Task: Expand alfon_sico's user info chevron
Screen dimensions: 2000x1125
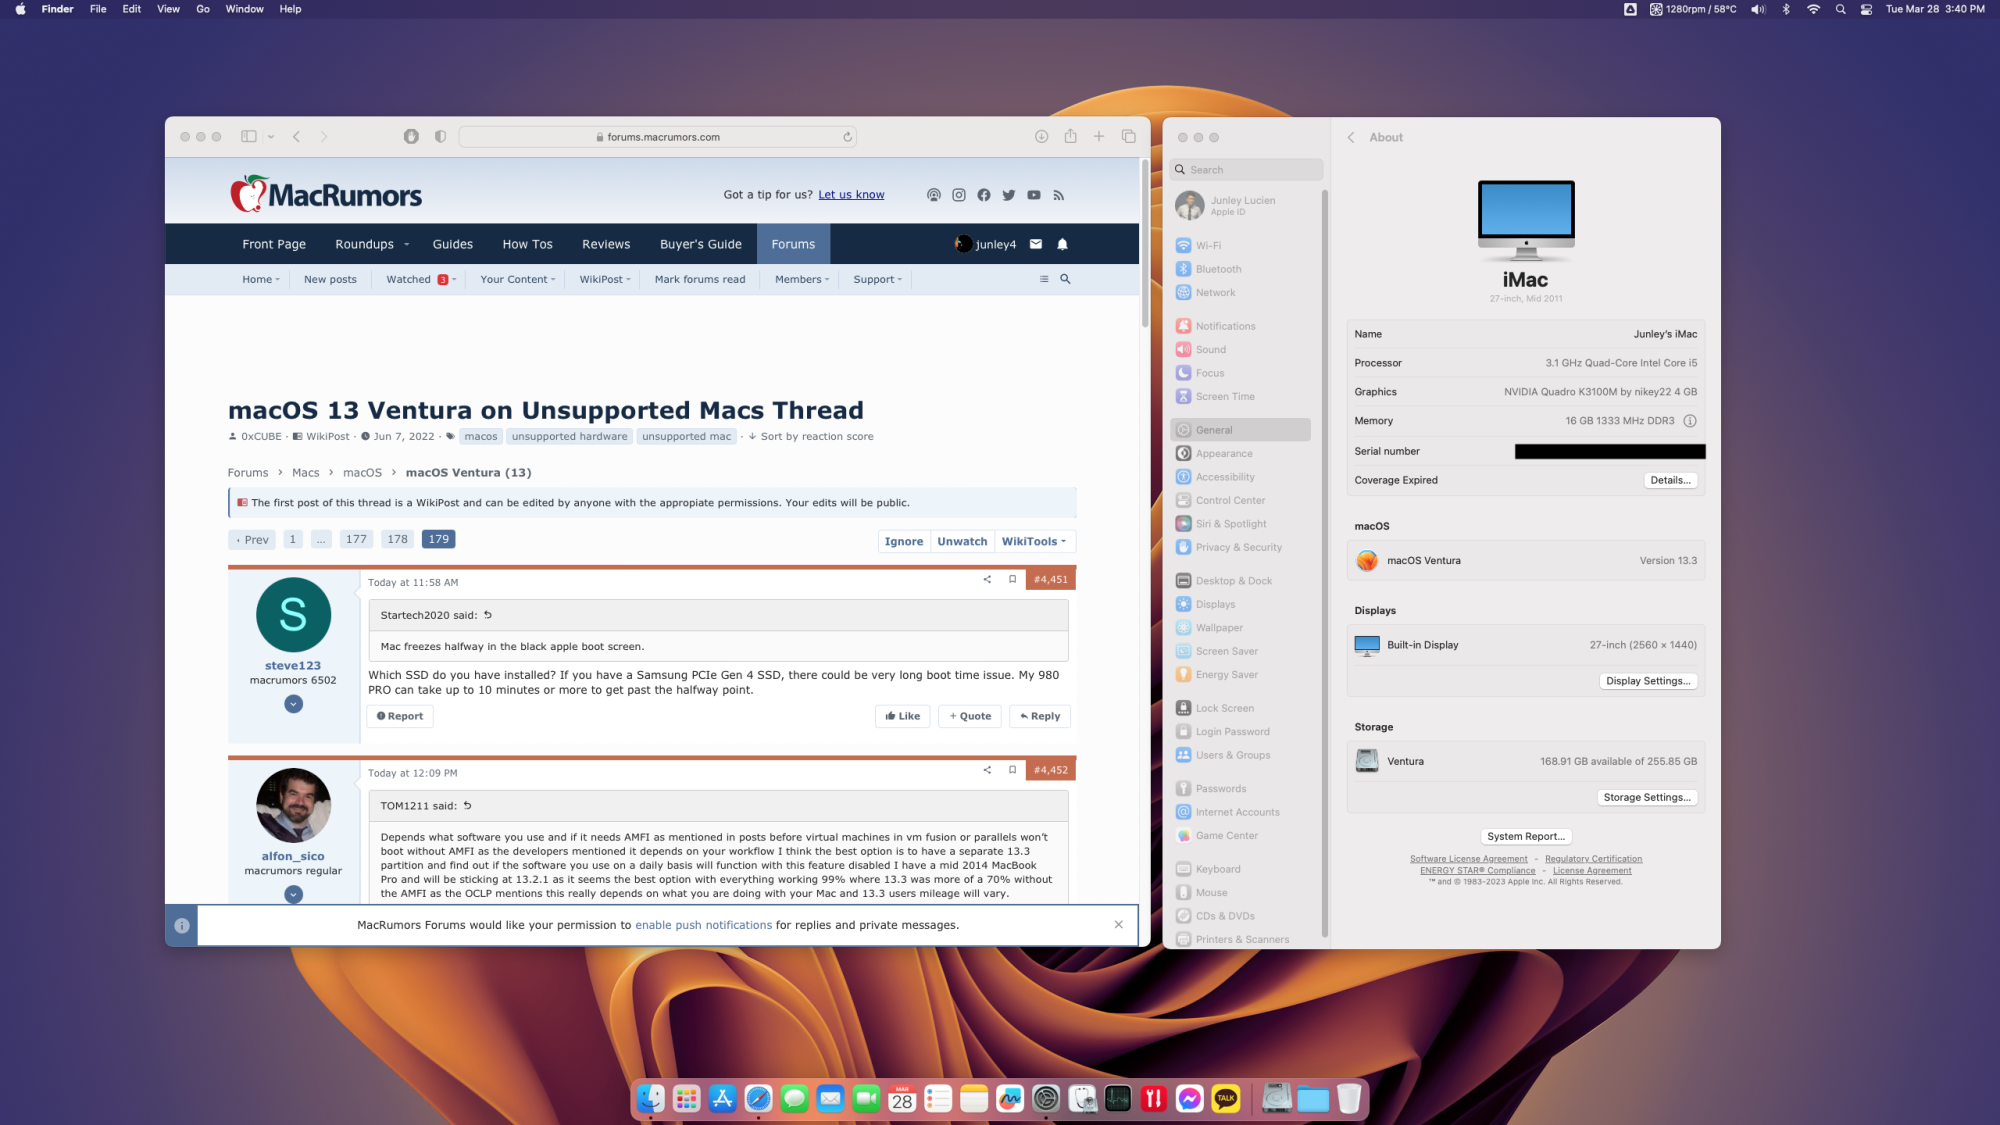Action: (x=293, y=894)
